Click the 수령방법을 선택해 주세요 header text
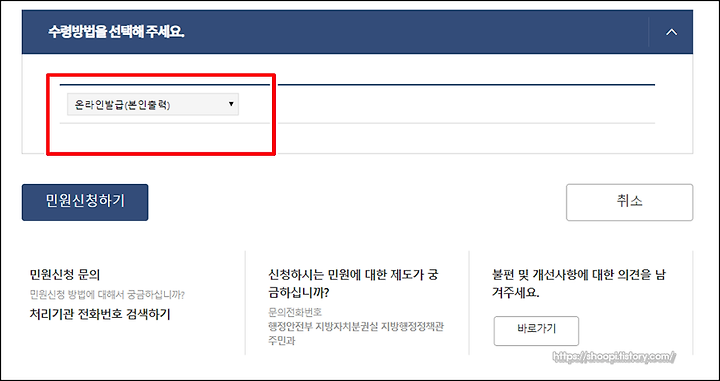 click(x=116, y=33)
